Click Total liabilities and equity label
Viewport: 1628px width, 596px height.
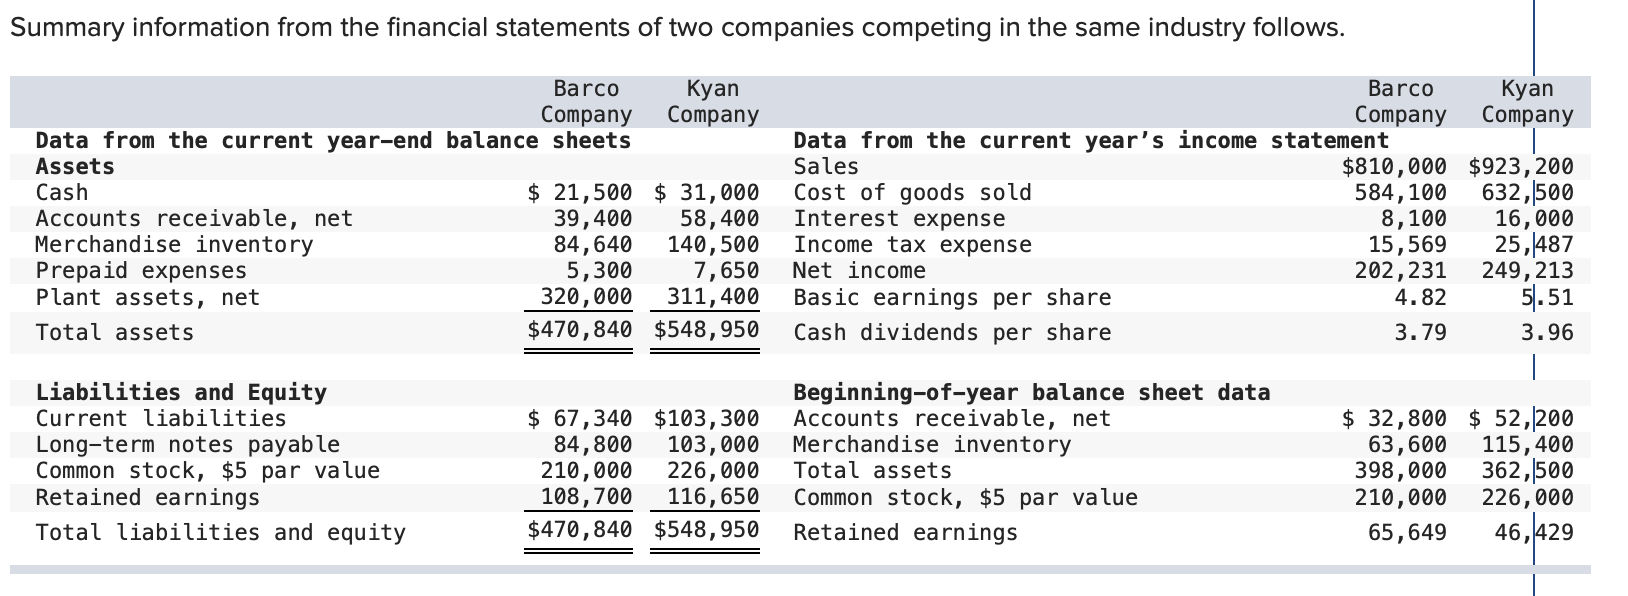tap(221, 532)
